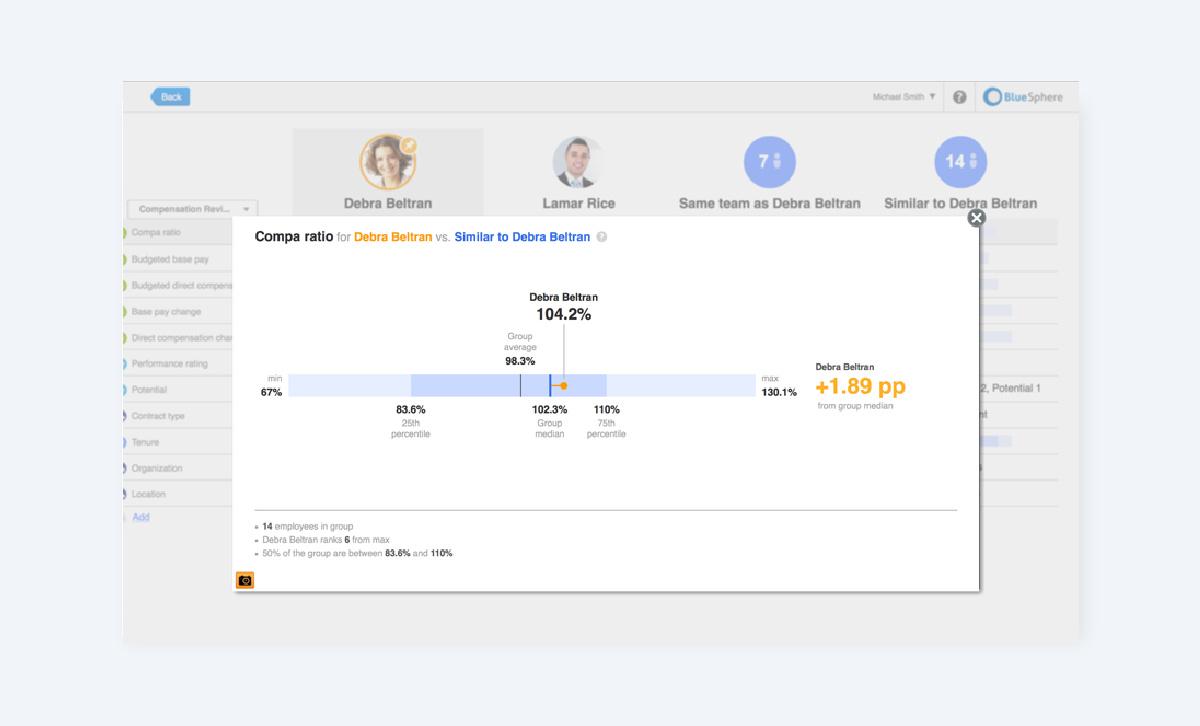Close the compa ratio popup
The image size is (1200, 726).
point(977,218)
